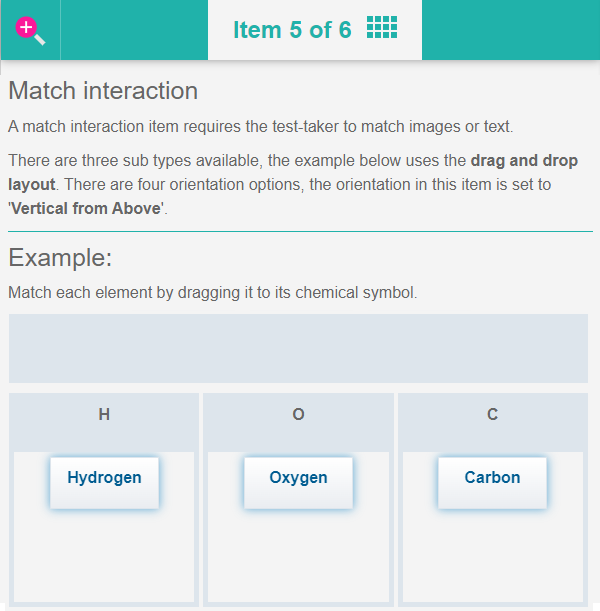Image resolution: width=600 pixels, height=611 pixels.
Task: Click the 'Example:' heading
Action: 60,258
